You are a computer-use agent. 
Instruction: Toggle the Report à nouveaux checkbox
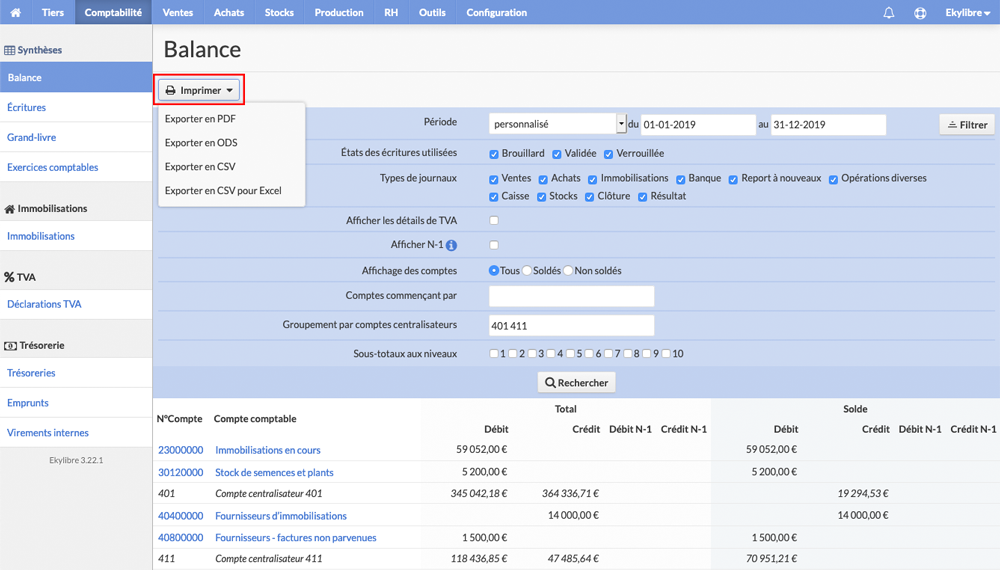[x=733, y=179]
